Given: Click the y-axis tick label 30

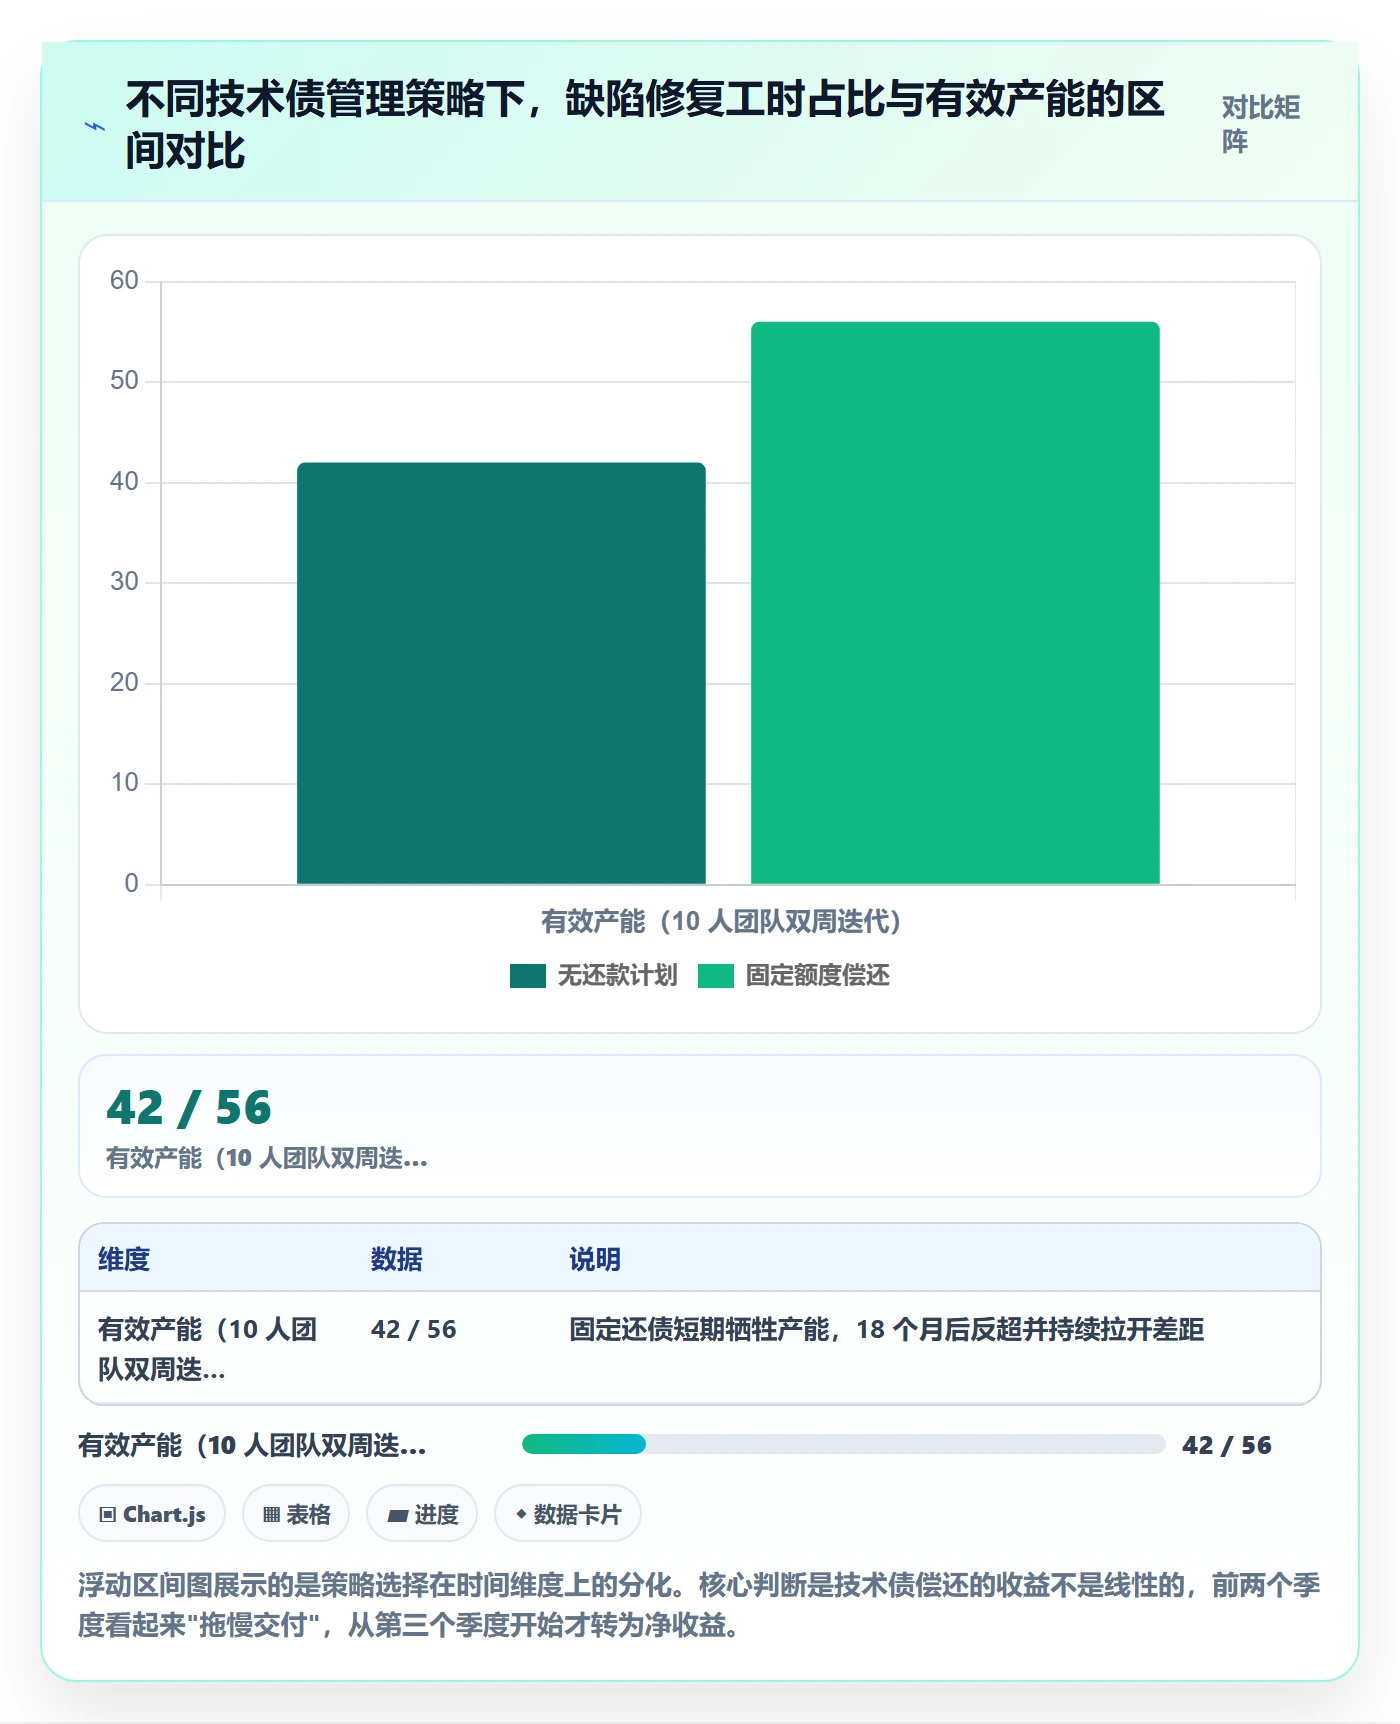Looking at the screenshot, I should tap(124, 581).
